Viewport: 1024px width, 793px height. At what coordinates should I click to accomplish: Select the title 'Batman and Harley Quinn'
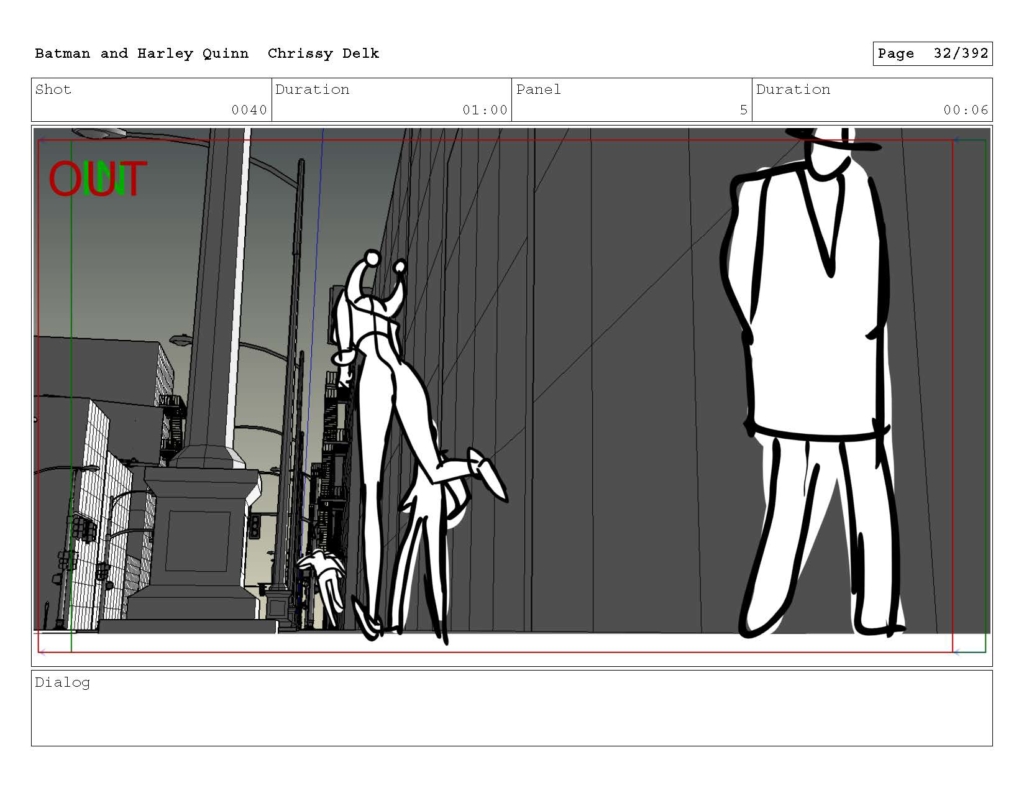tap(142, 54)
